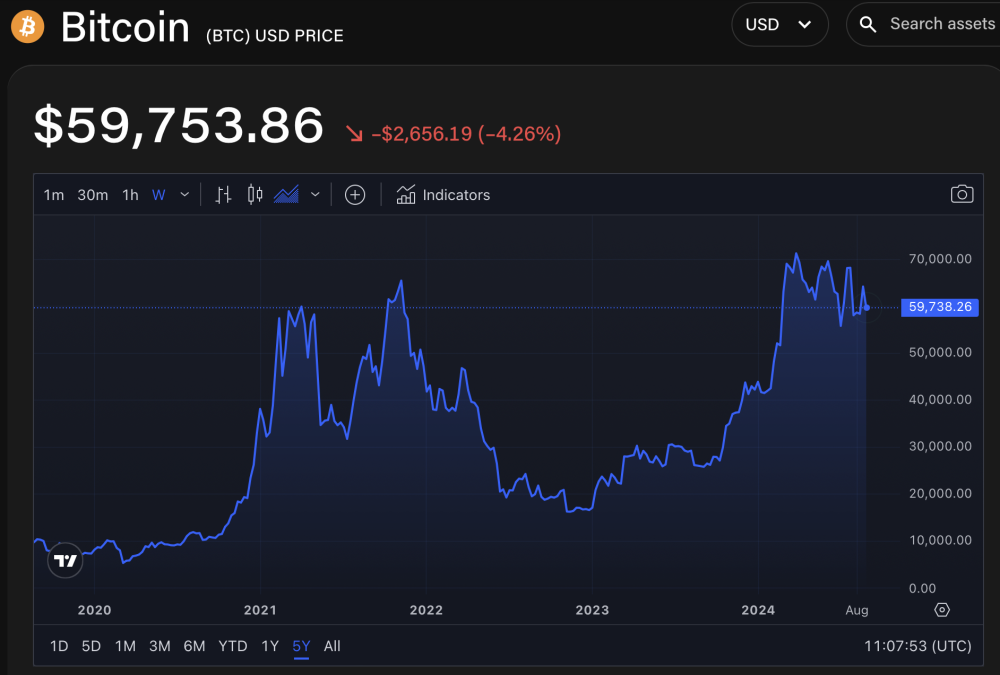Select the Bars chart style icon
Screen dimensions: 1000x675
click(223, 195)
